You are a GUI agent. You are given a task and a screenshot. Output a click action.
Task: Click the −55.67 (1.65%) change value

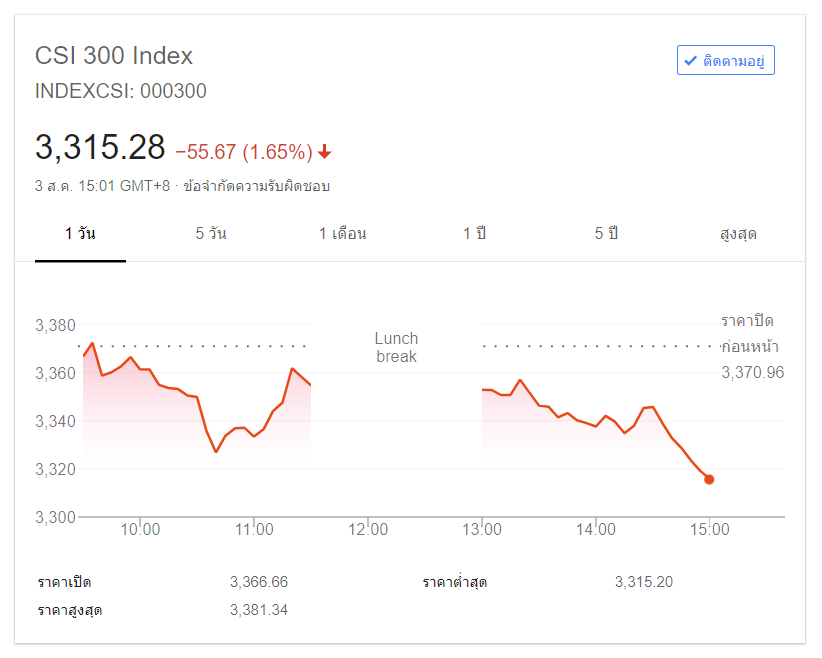click(x=244, y=152)
